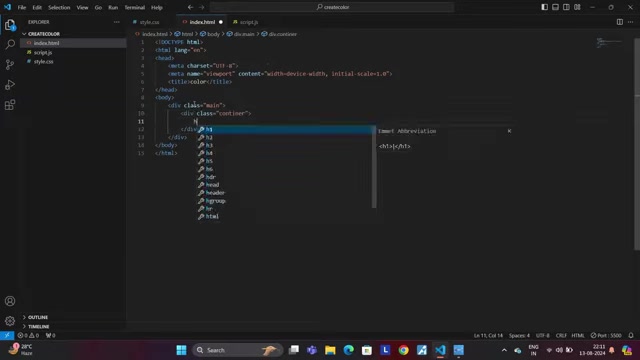Toggle the secondary side bar layout icon
640x360 pixels.
[566, 7]
